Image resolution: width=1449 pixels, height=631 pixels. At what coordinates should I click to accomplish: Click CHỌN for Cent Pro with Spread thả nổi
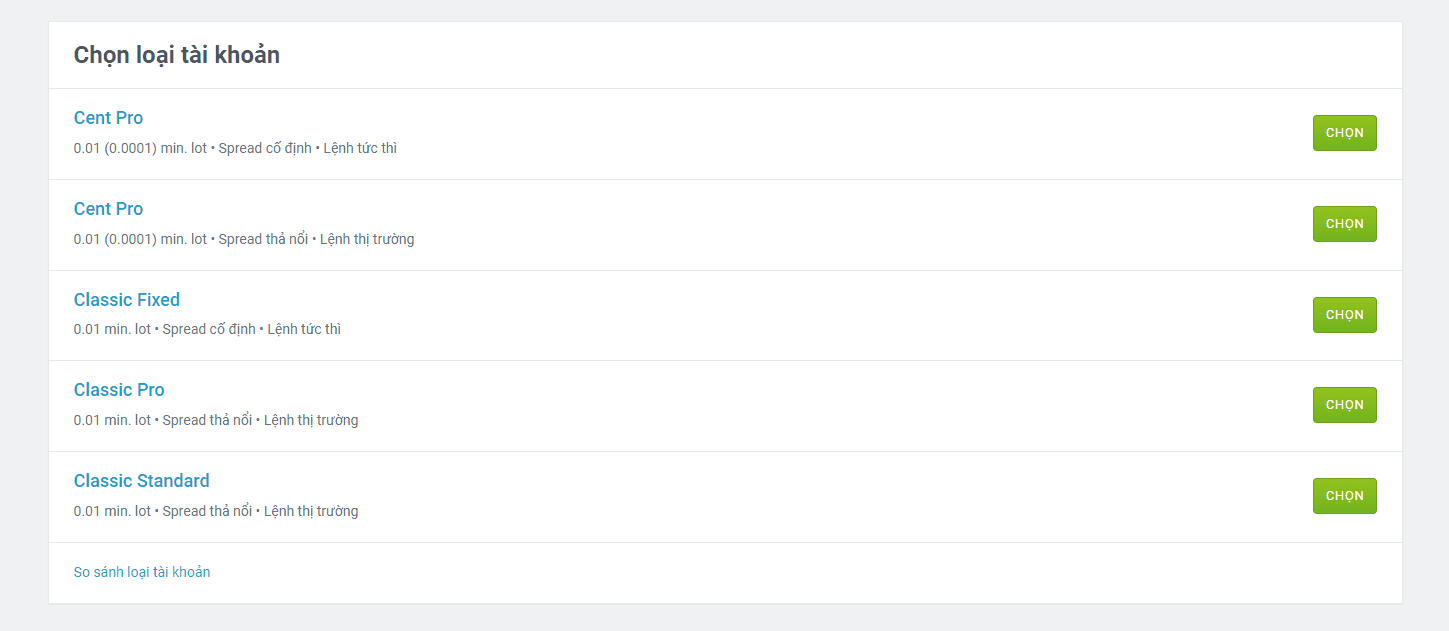click(x=1344, y=224)
